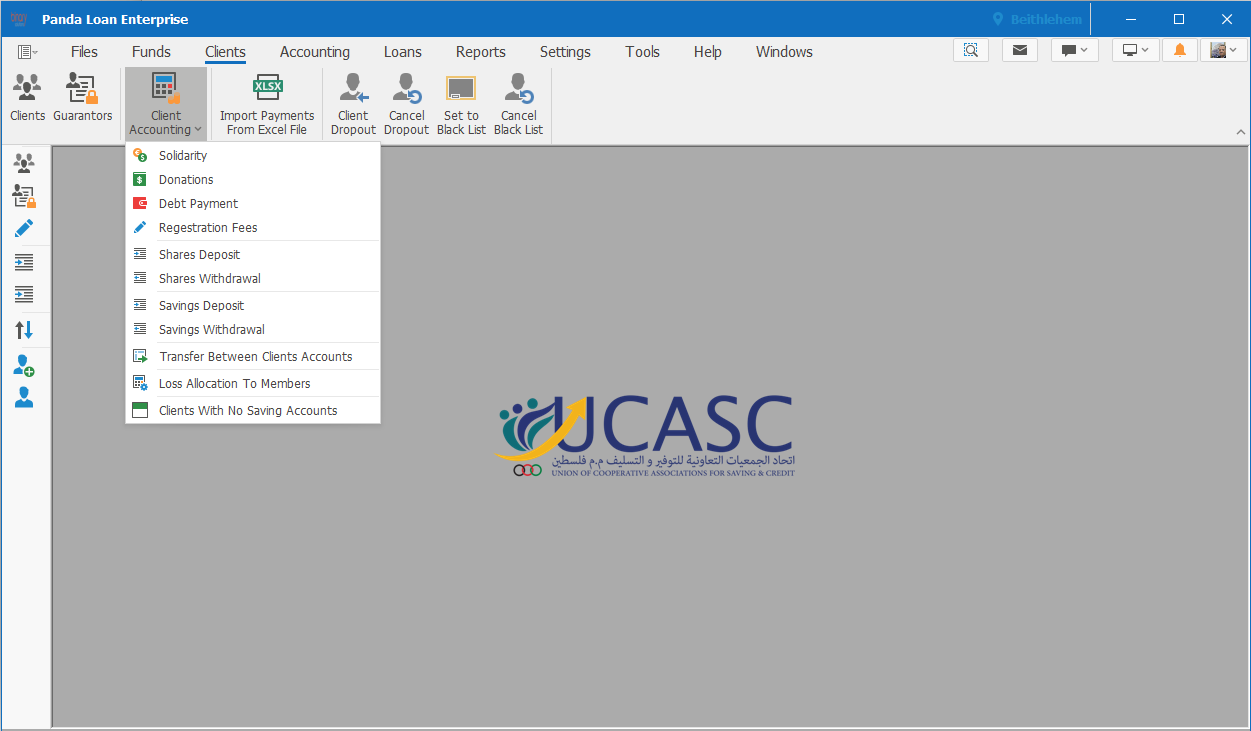Click the Solidarity coin icon
Image resolution: width=1251 pixels, height=731 pixels.
140,155
